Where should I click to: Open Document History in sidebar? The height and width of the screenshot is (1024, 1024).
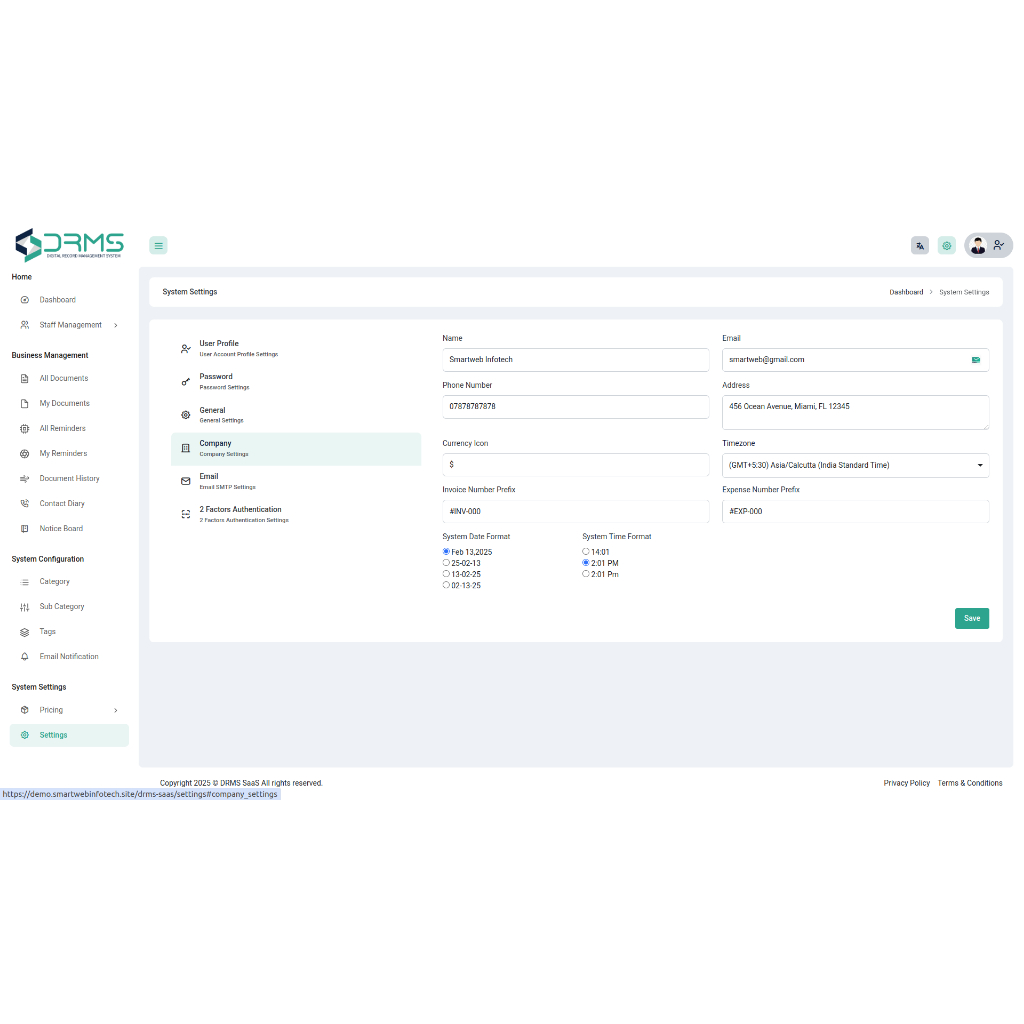pos(69,479)
